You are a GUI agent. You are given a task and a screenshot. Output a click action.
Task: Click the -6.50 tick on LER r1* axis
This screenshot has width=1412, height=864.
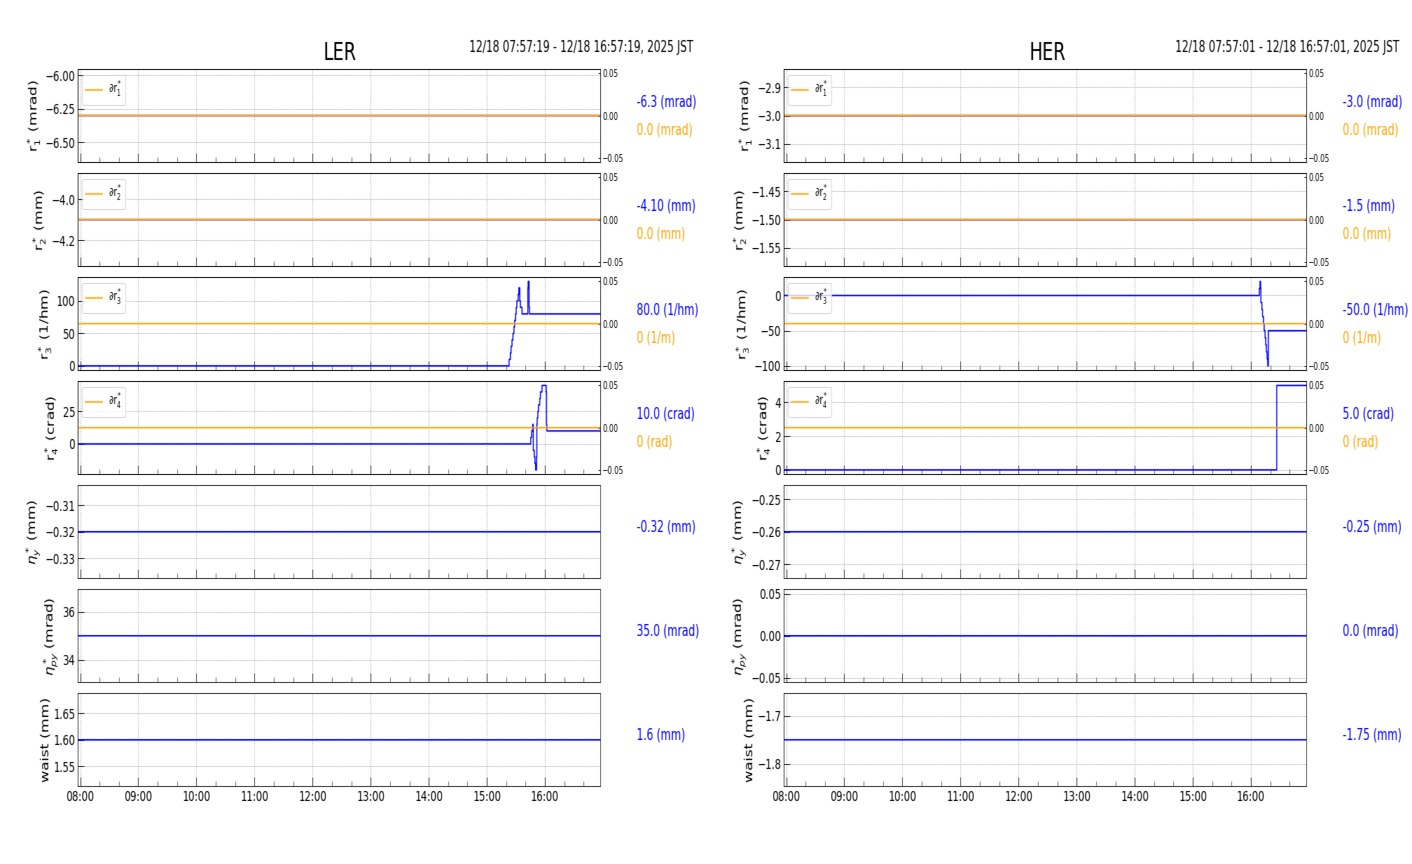(61, 143)
